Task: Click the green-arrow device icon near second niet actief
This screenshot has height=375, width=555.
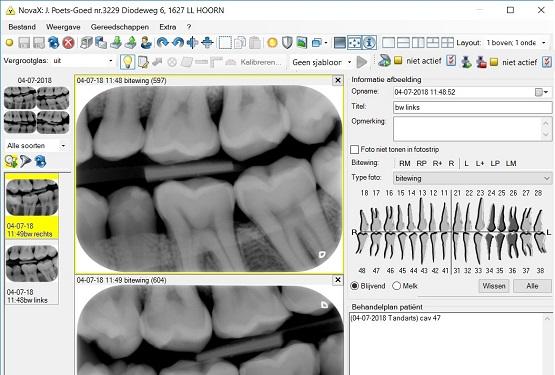Action: 467,62
